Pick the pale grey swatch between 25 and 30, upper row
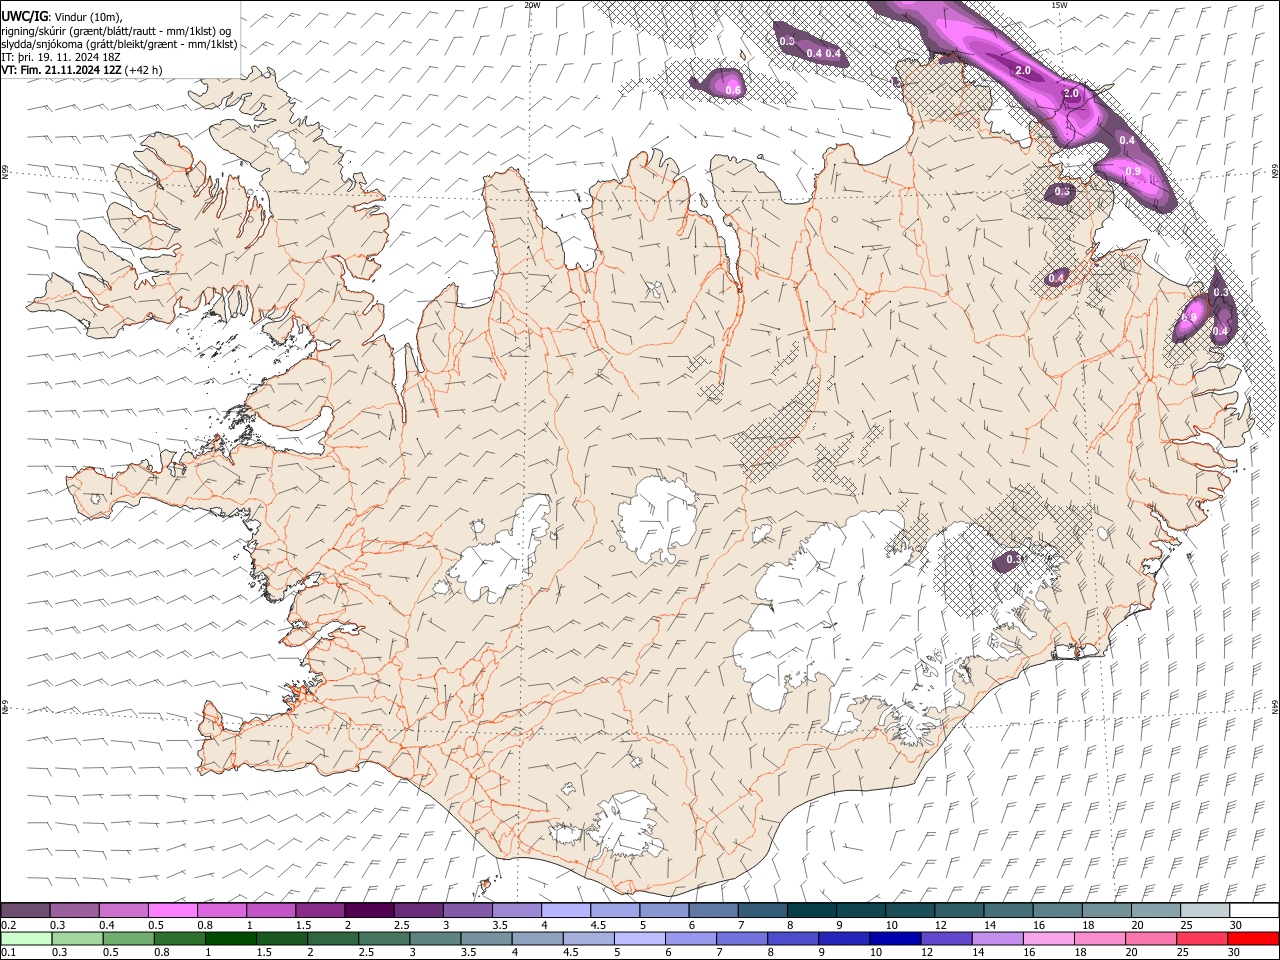 [1205, 910]
